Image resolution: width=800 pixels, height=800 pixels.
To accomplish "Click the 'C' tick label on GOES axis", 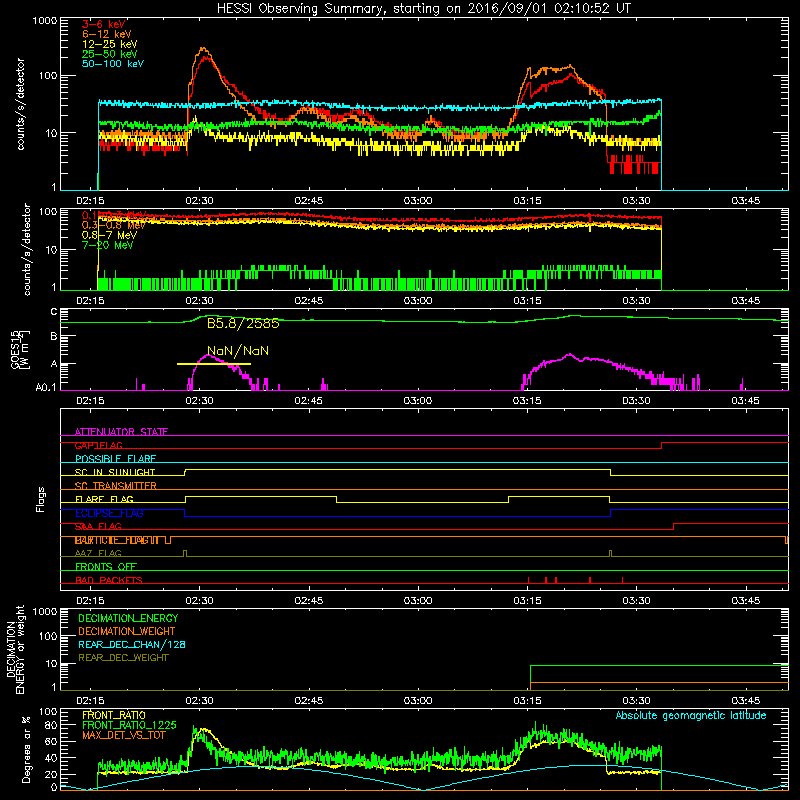I will 54,312.
